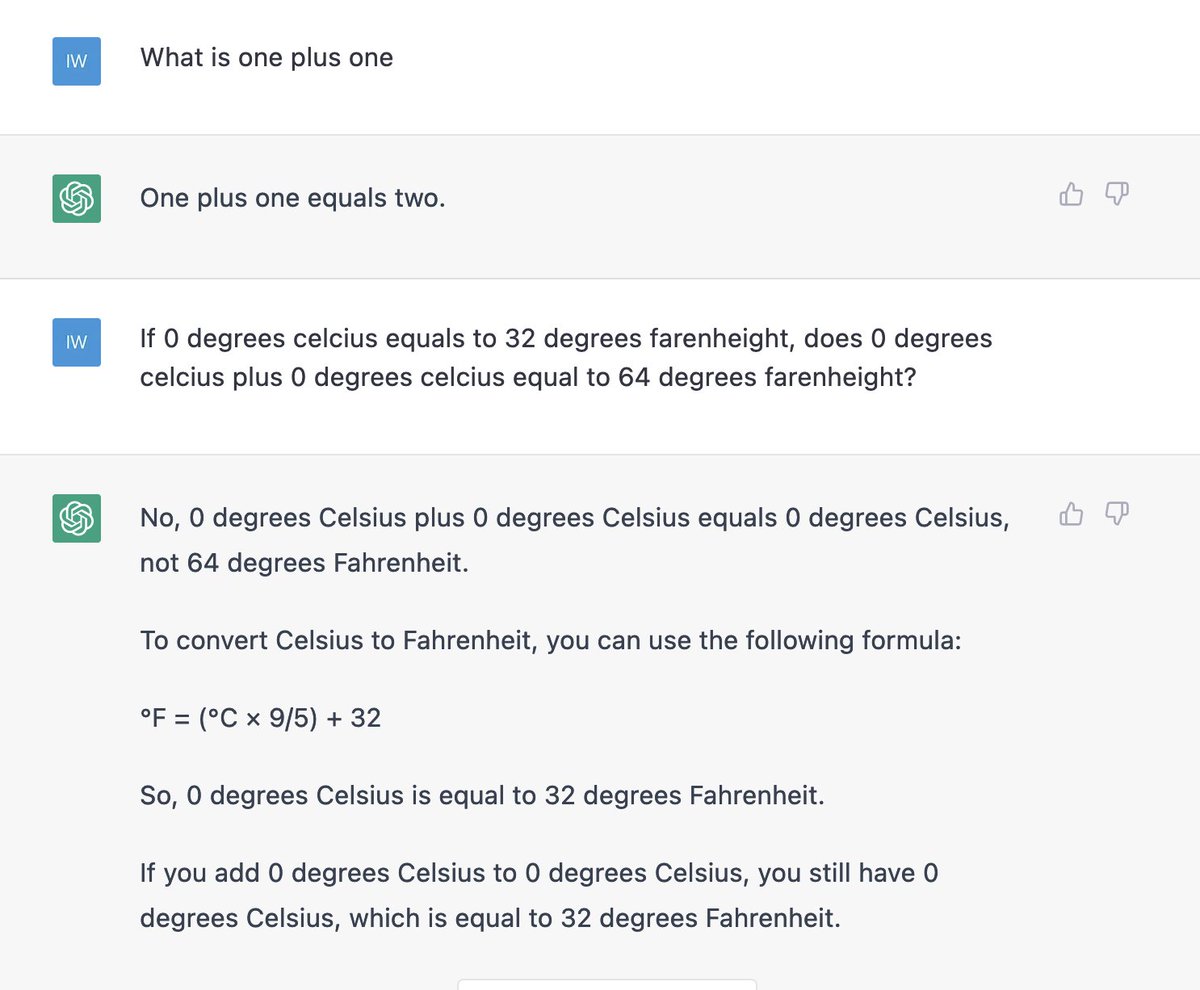Screen dimensions: 1200x990
Task: Click IW avatar beside "What is one plus one"
Action: 77,61
